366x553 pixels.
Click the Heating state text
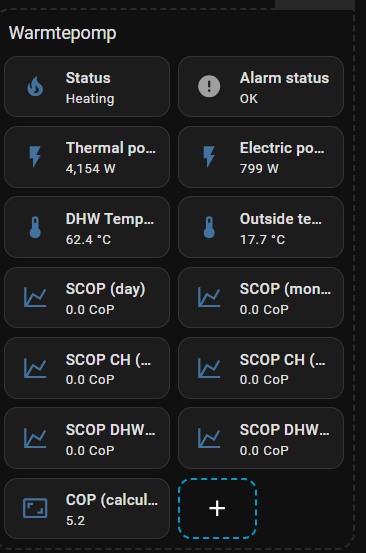point(90,99)
